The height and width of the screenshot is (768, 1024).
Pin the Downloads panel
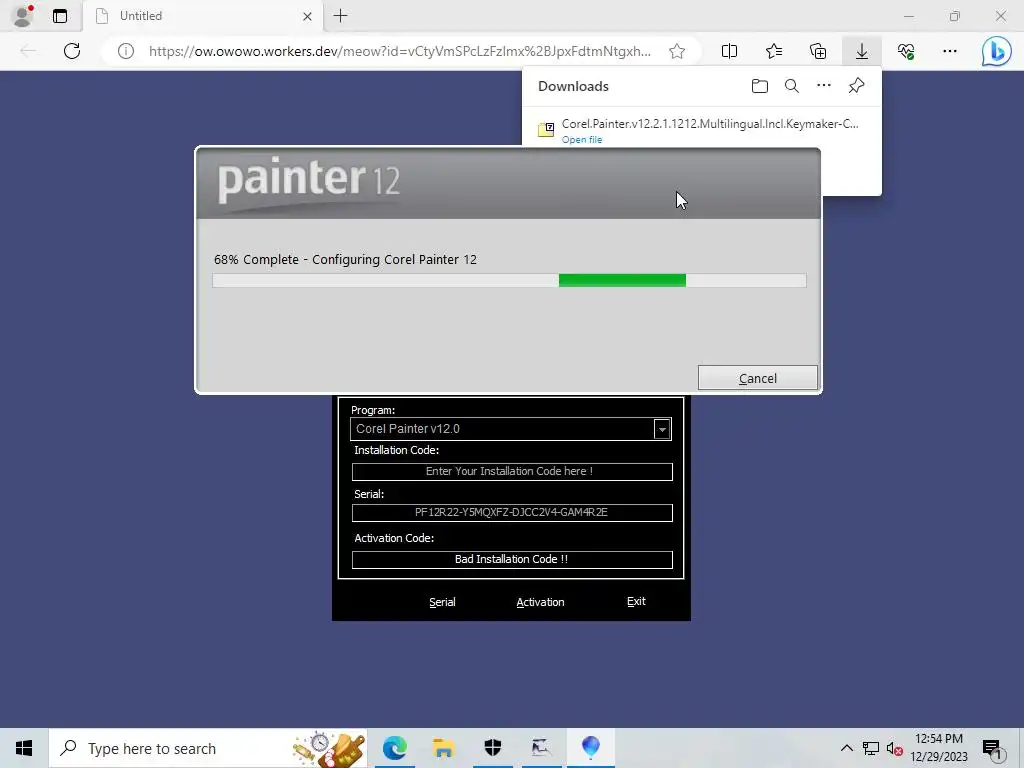(x=856, y=86)
